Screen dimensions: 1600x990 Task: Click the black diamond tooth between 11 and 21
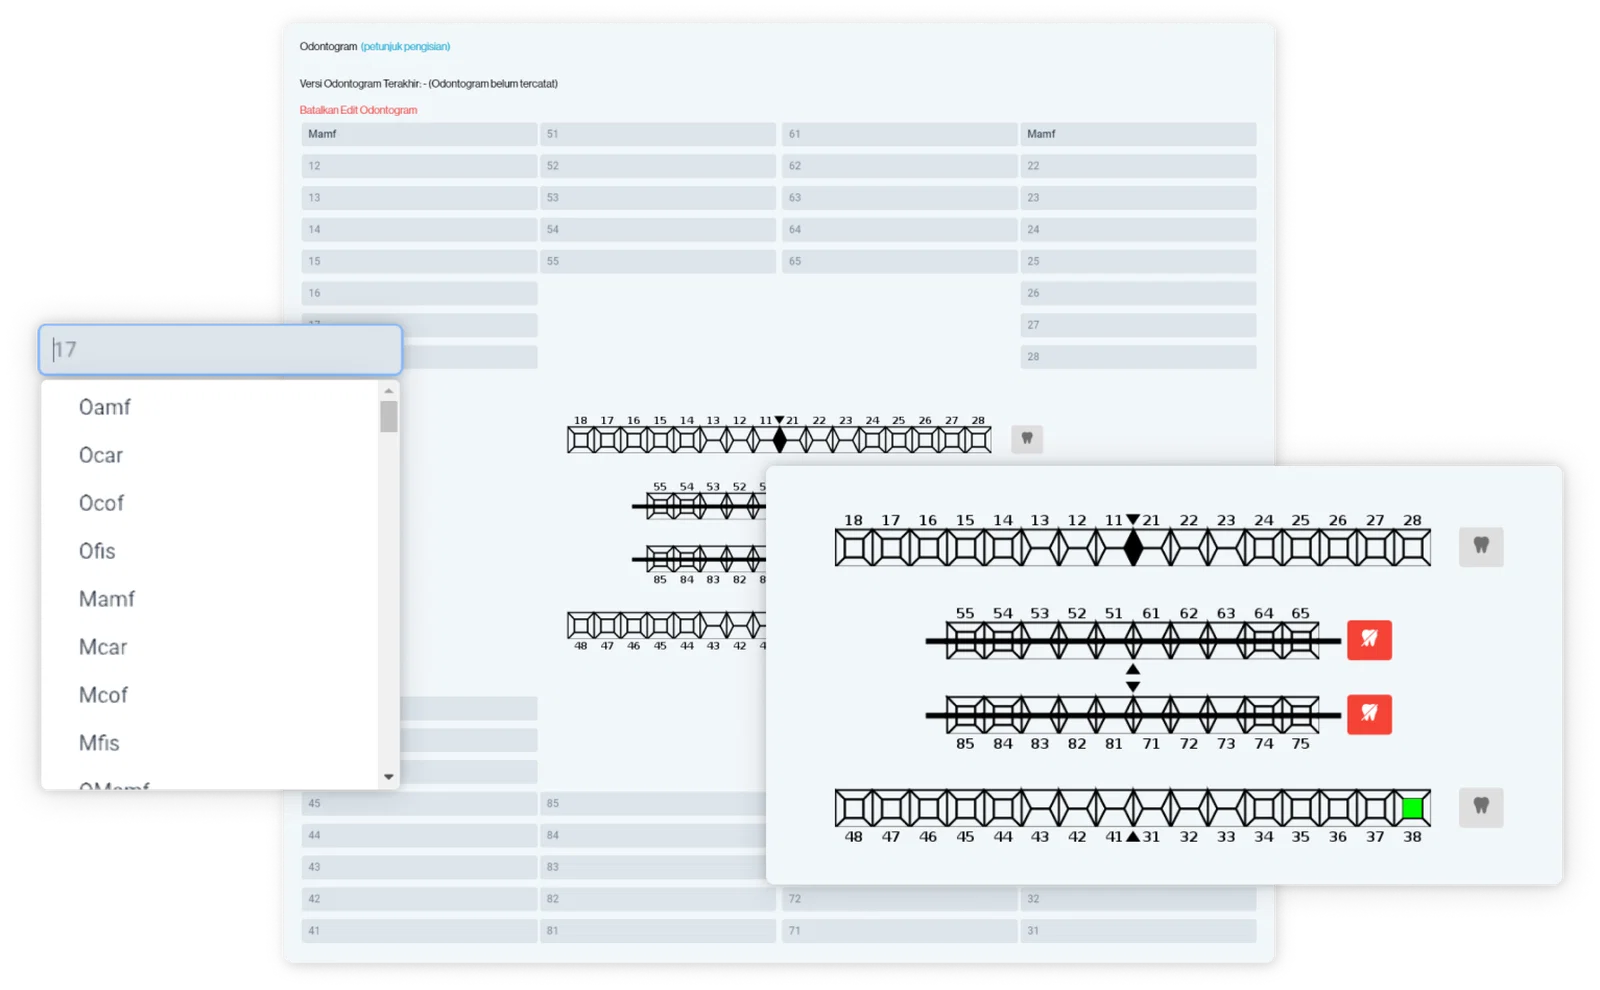pyautogui.click(x=1133, y=548)
